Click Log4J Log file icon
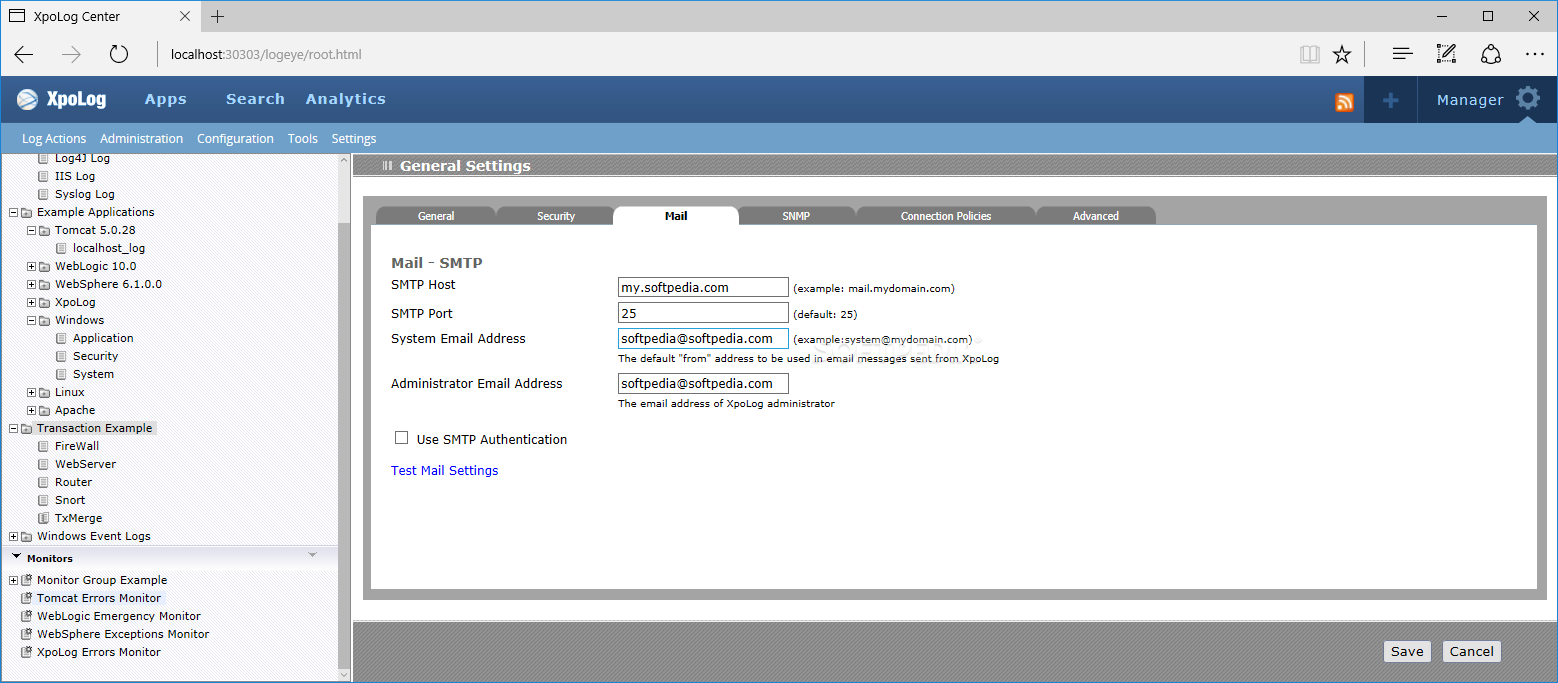 (x=43, y=158)
